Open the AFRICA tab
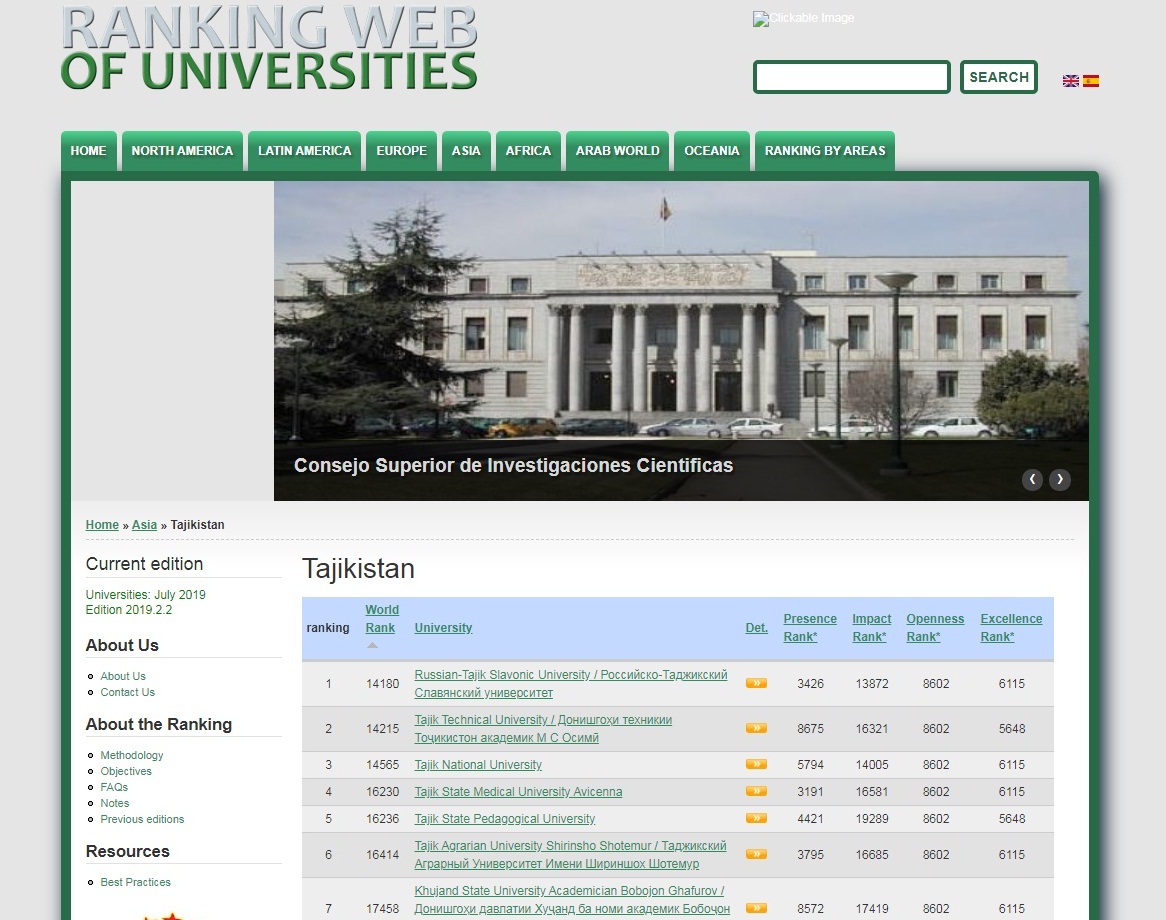 coord(528,151)
